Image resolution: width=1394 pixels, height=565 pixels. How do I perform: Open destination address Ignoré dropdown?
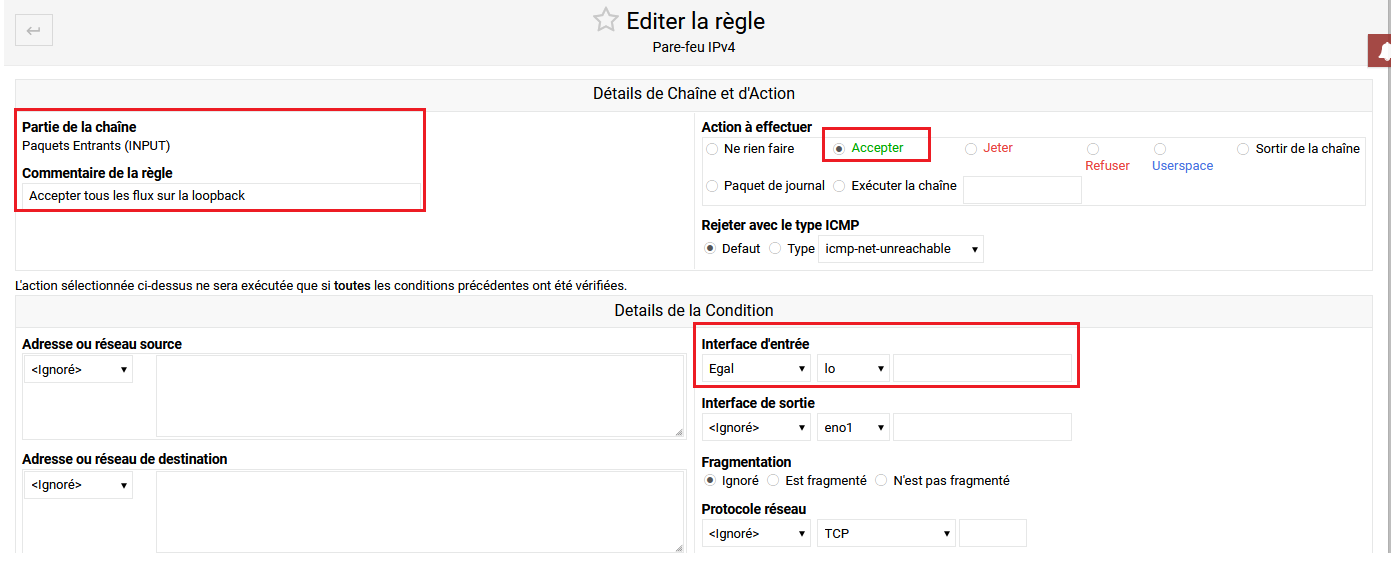coord(78,485)
